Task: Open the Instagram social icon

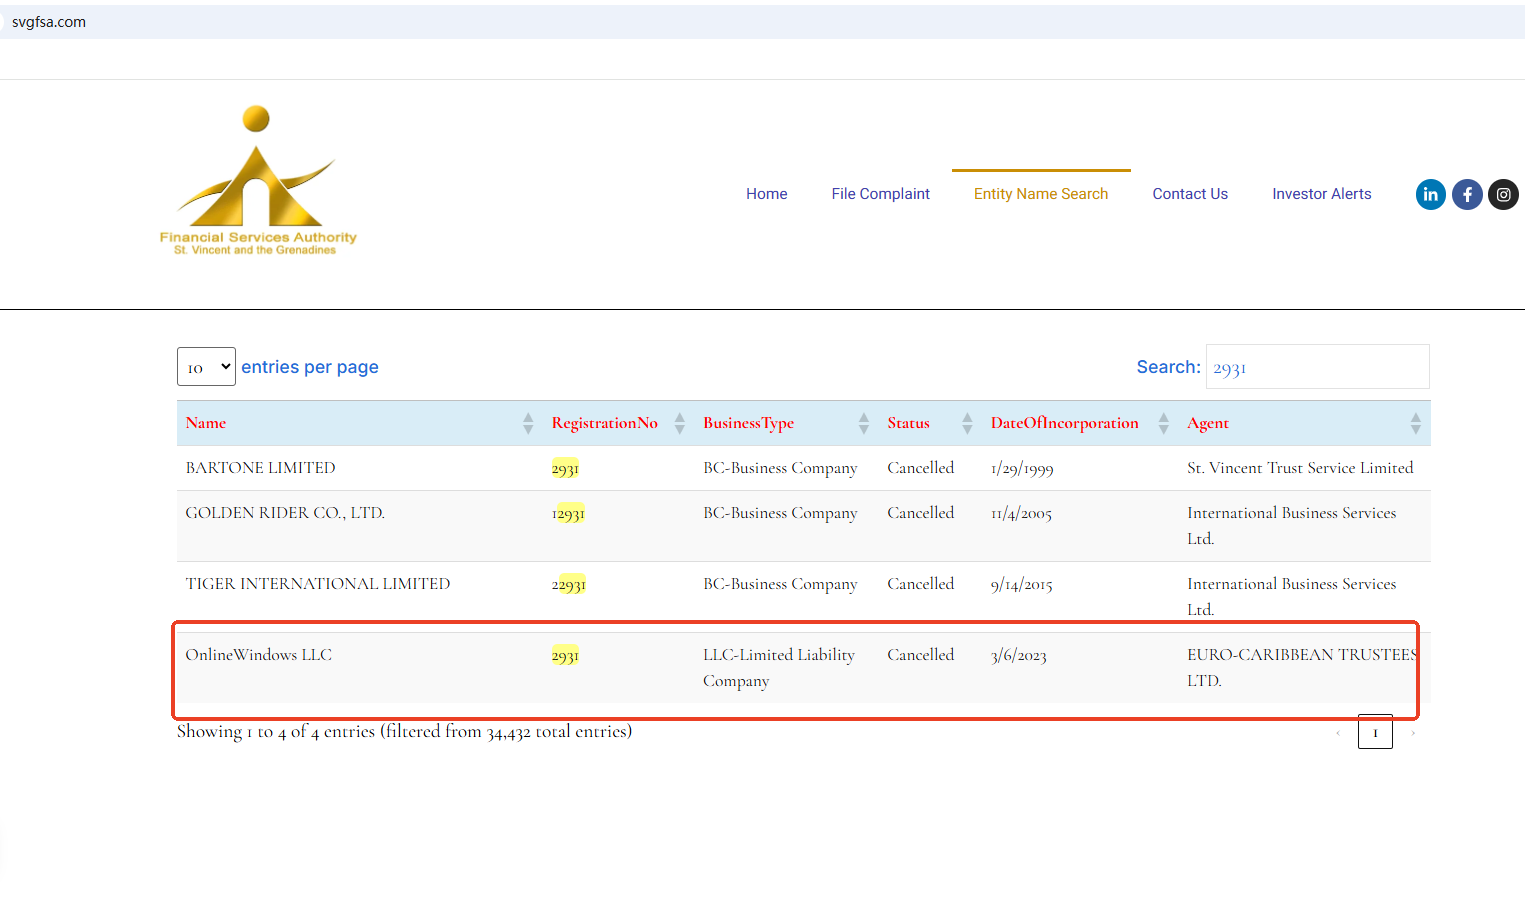Action: pos(1503,194)
